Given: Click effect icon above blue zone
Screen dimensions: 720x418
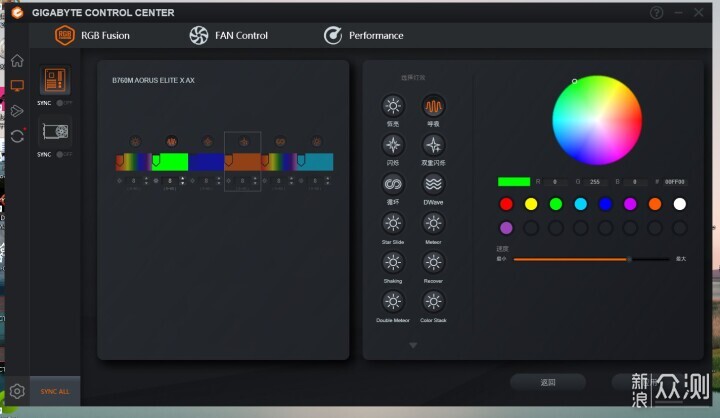Looking at the screenshot, I should [208, 142].
